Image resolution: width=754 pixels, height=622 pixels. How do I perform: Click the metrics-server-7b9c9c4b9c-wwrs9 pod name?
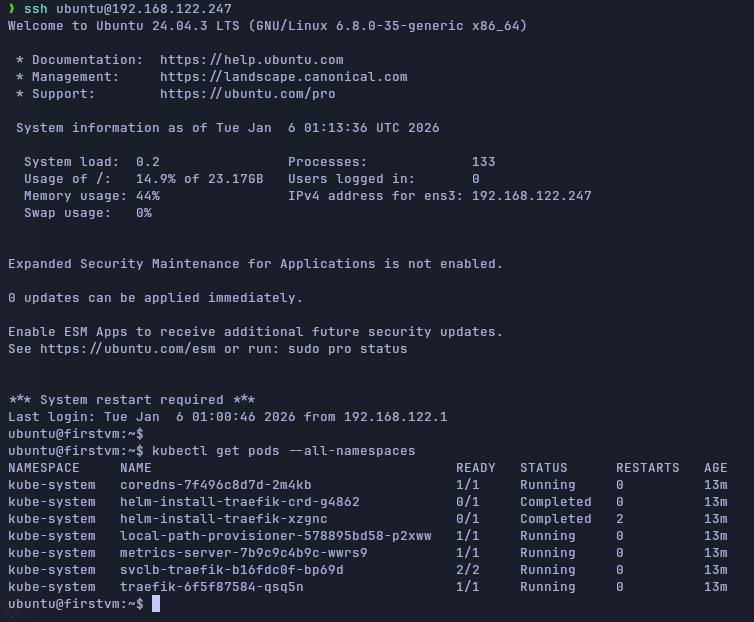click(x=243, y=553)
